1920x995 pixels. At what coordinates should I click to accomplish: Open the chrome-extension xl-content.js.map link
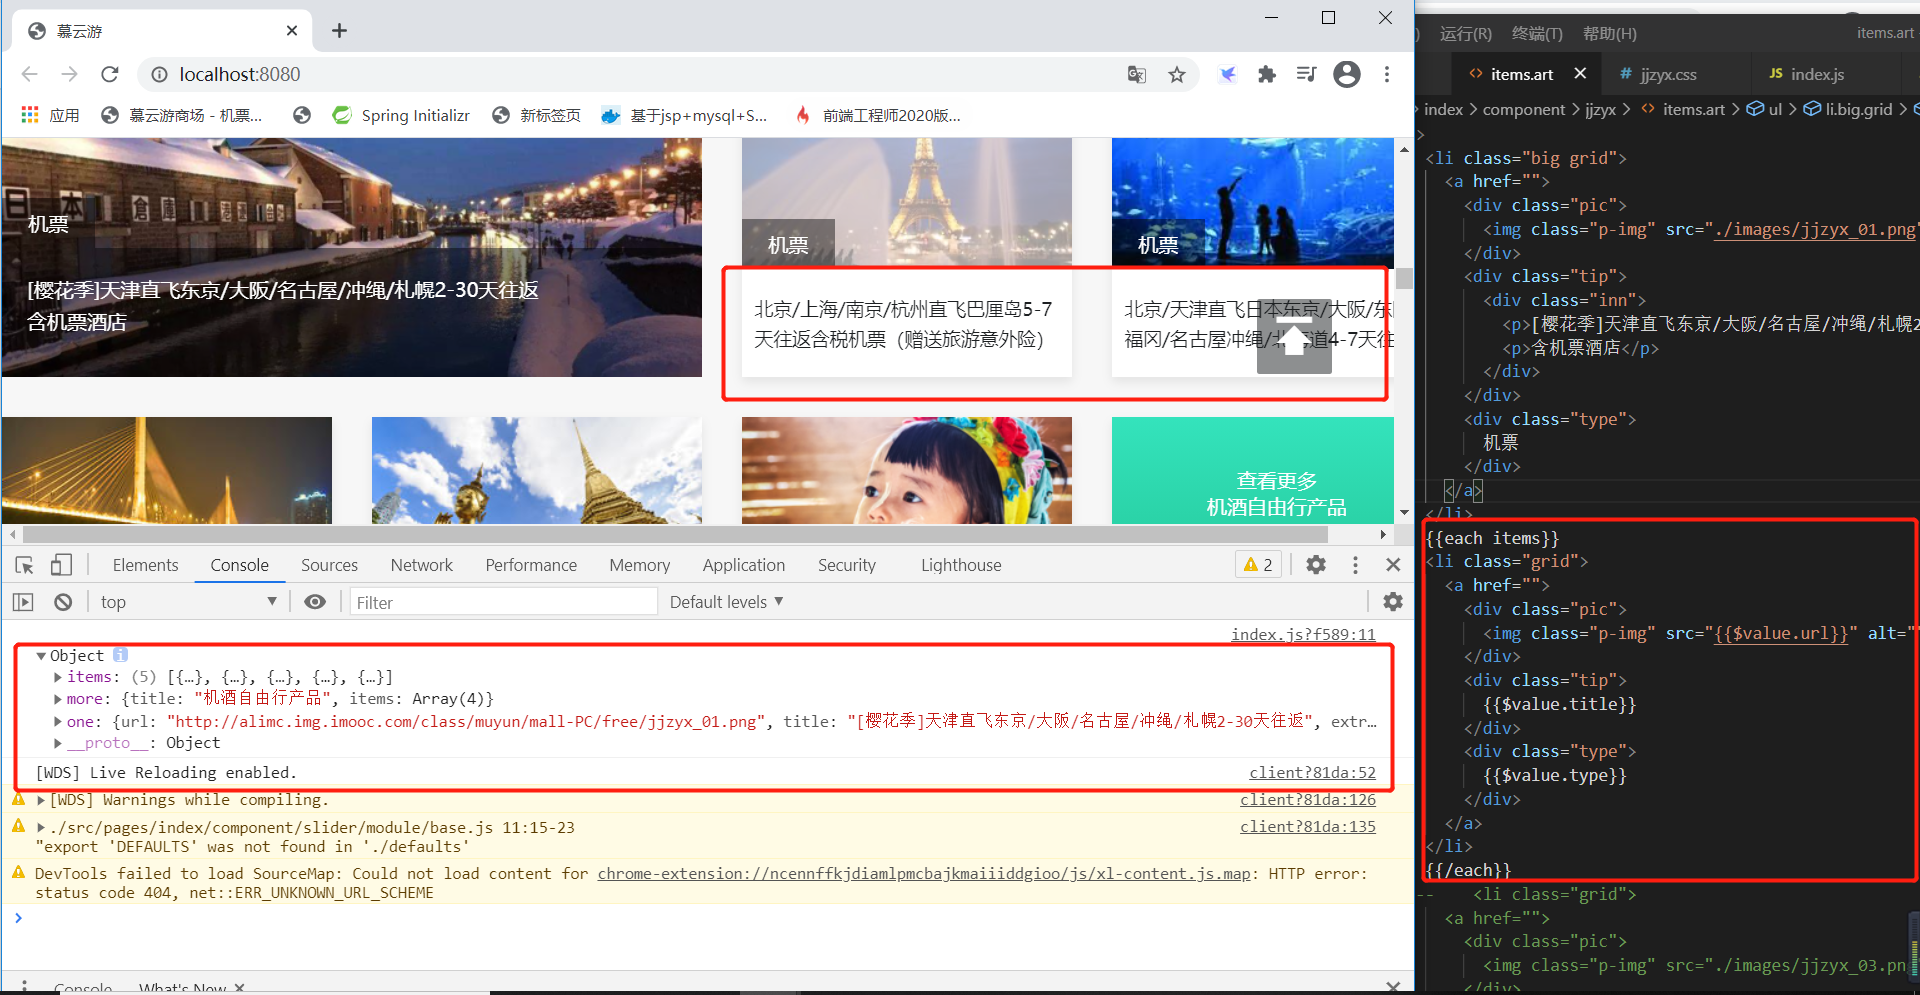click(924, 873)
